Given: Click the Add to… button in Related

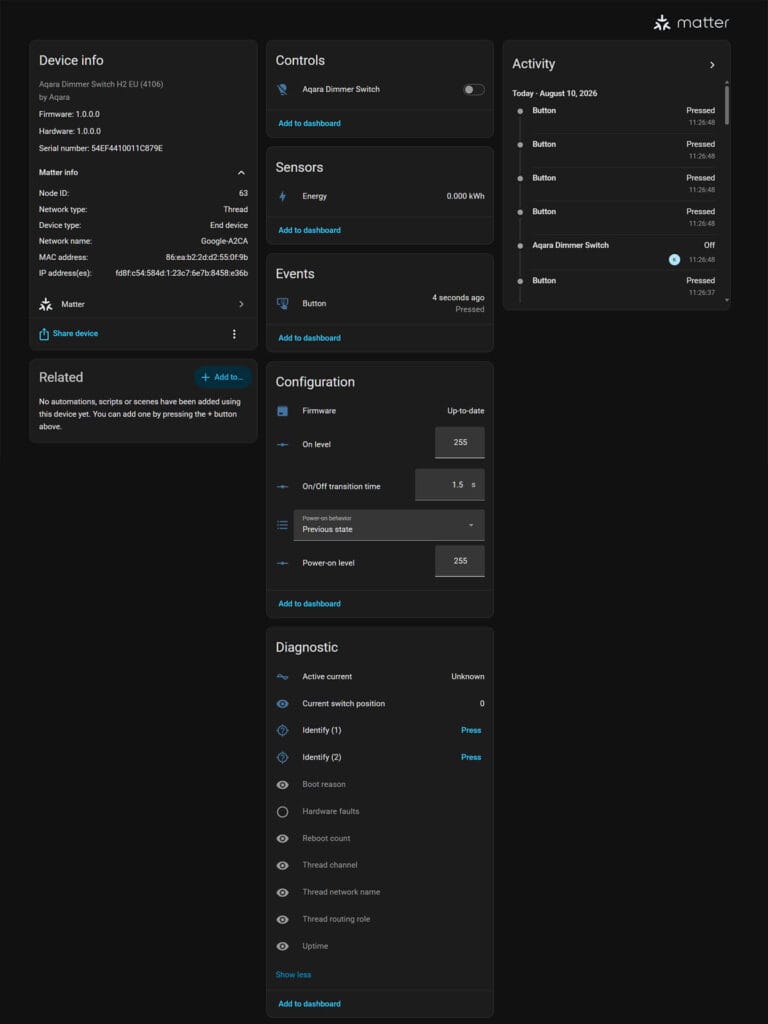Looking at the screenshot, I should coord(223,377).
